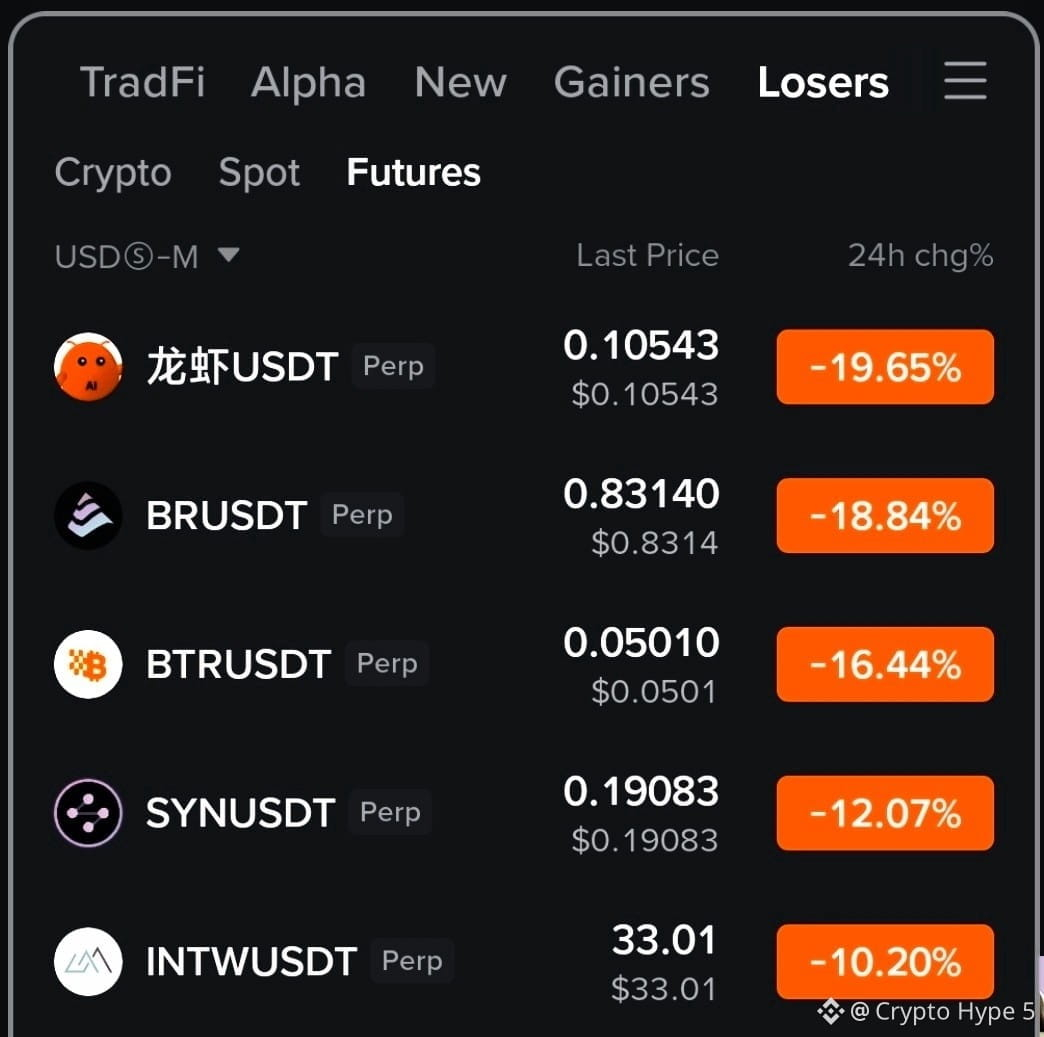Sort by Last Price column header

click(x=647, y=255)
